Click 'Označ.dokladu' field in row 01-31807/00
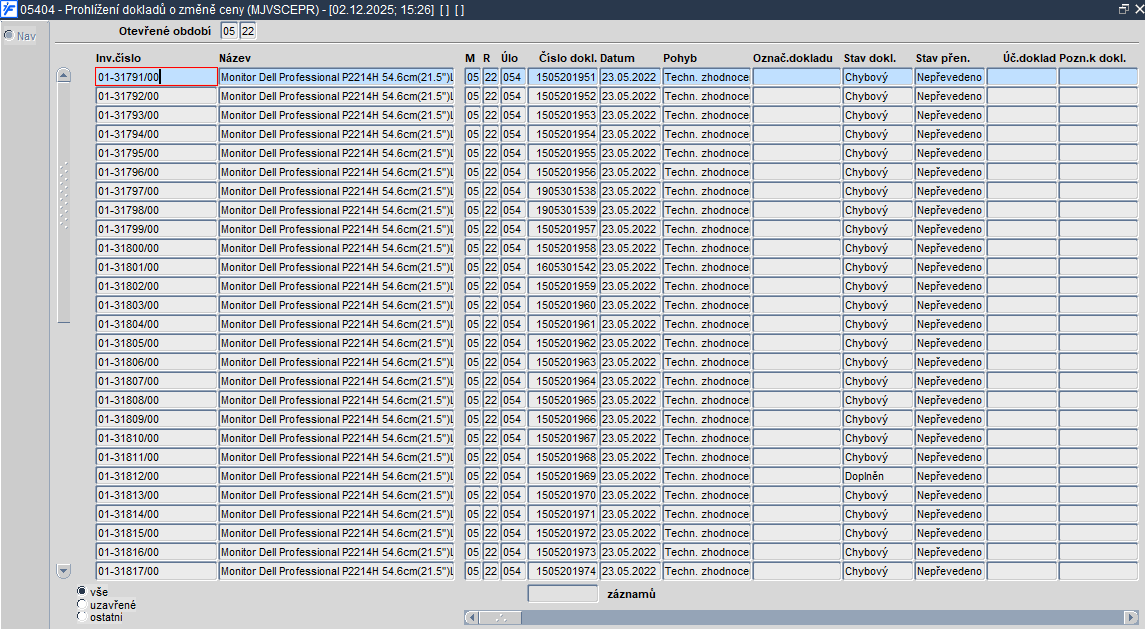 point(797,381)
